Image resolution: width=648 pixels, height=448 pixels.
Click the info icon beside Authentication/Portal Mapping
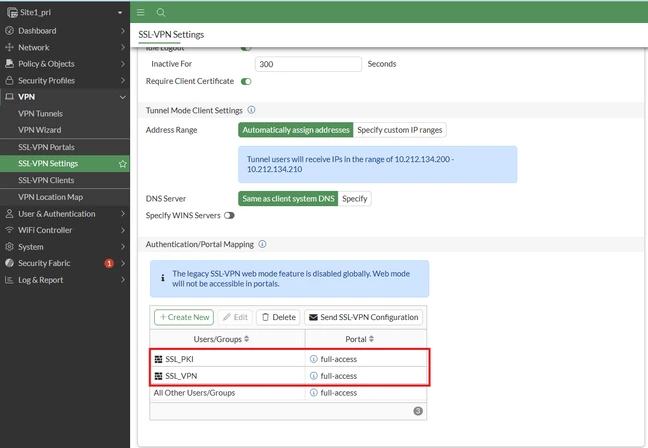[262, 244]
